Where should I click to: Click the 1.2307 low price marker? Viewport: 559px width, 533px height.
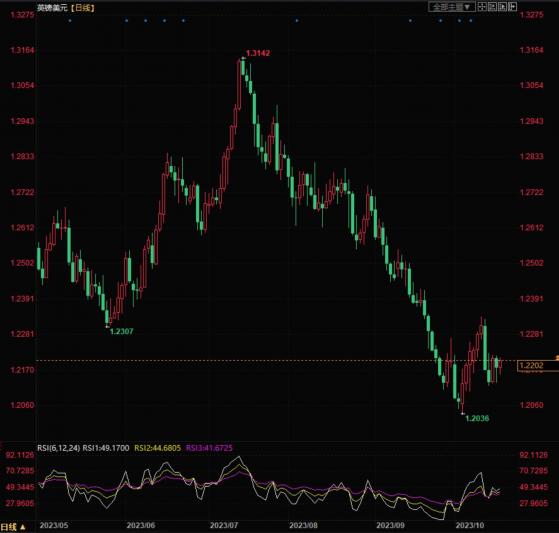121,331
